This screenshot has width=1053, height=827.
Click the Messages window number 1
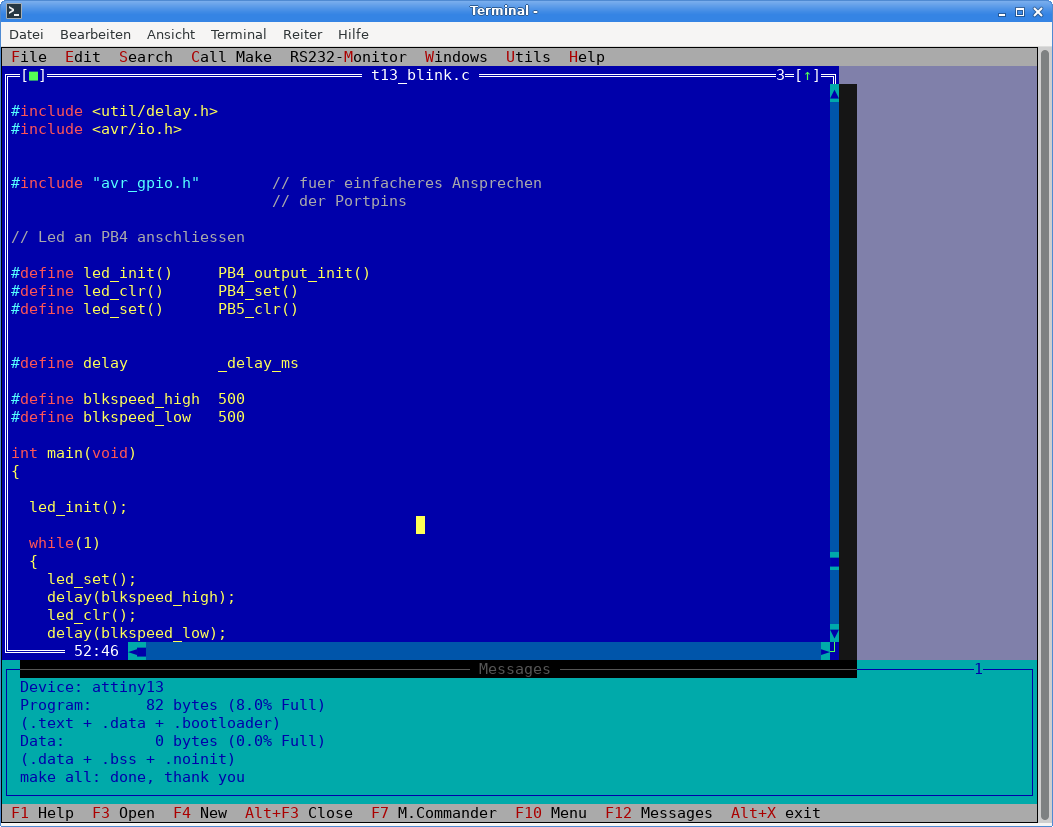pyautogui.click(x=978, y=669)
